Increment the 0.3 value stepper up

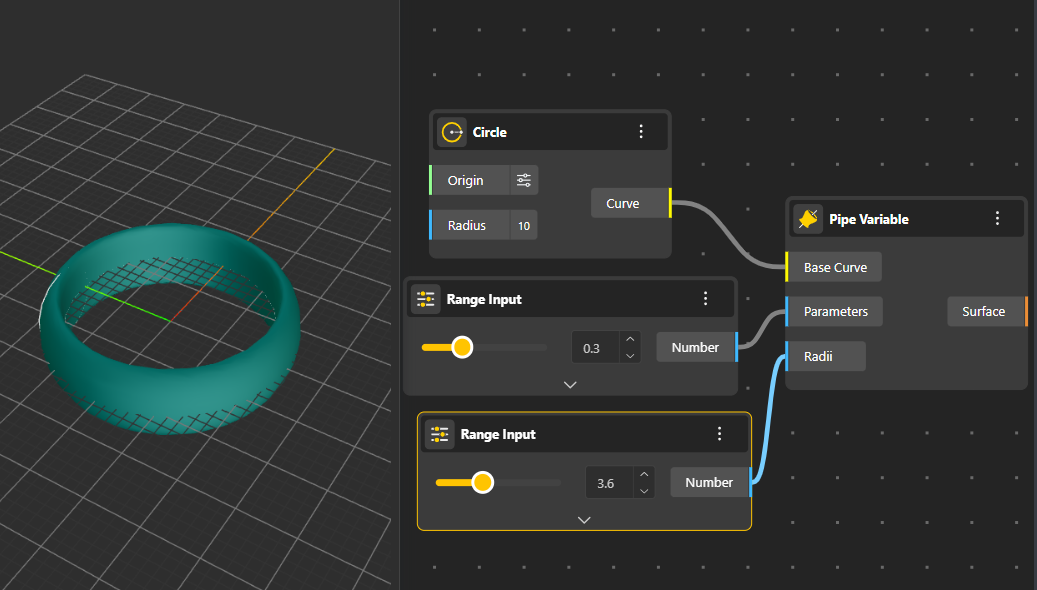[x=630, y=339]
